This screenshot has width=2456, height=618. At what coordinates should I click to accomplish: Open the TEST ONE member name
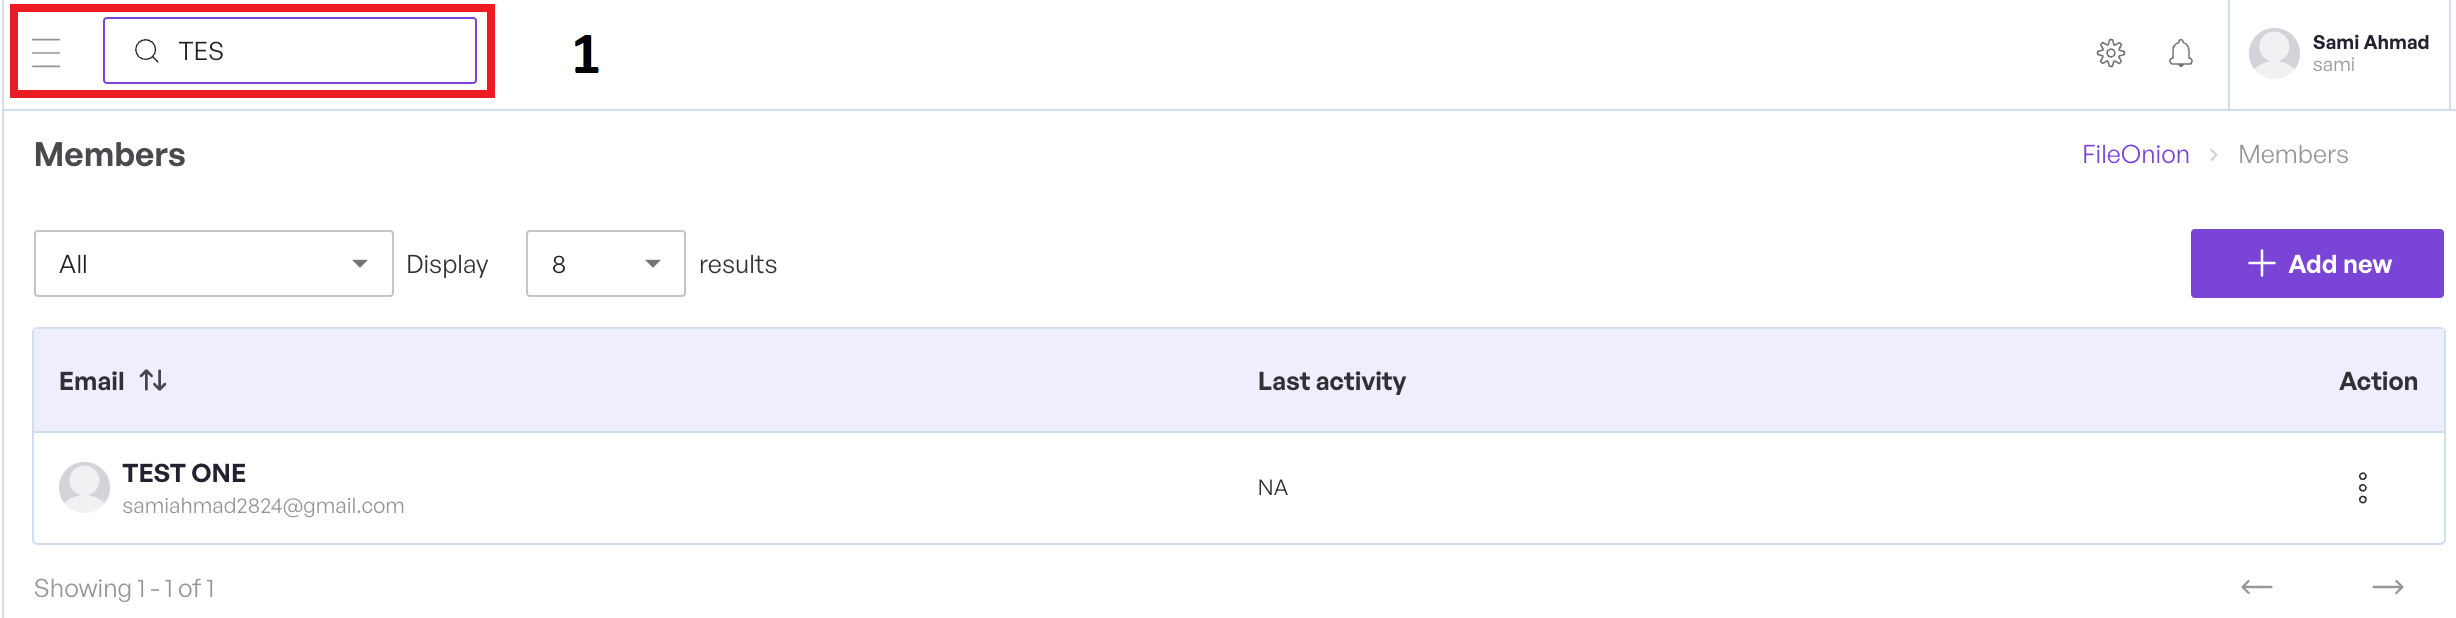click(x=184, y=473)
